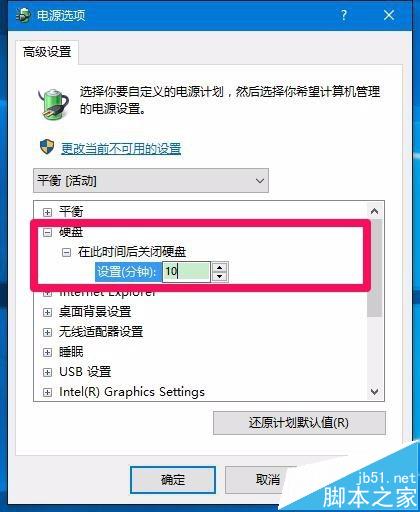Click the scrollbar up arrow
Viewport: 420px width, 512px height.
(374, 211)
